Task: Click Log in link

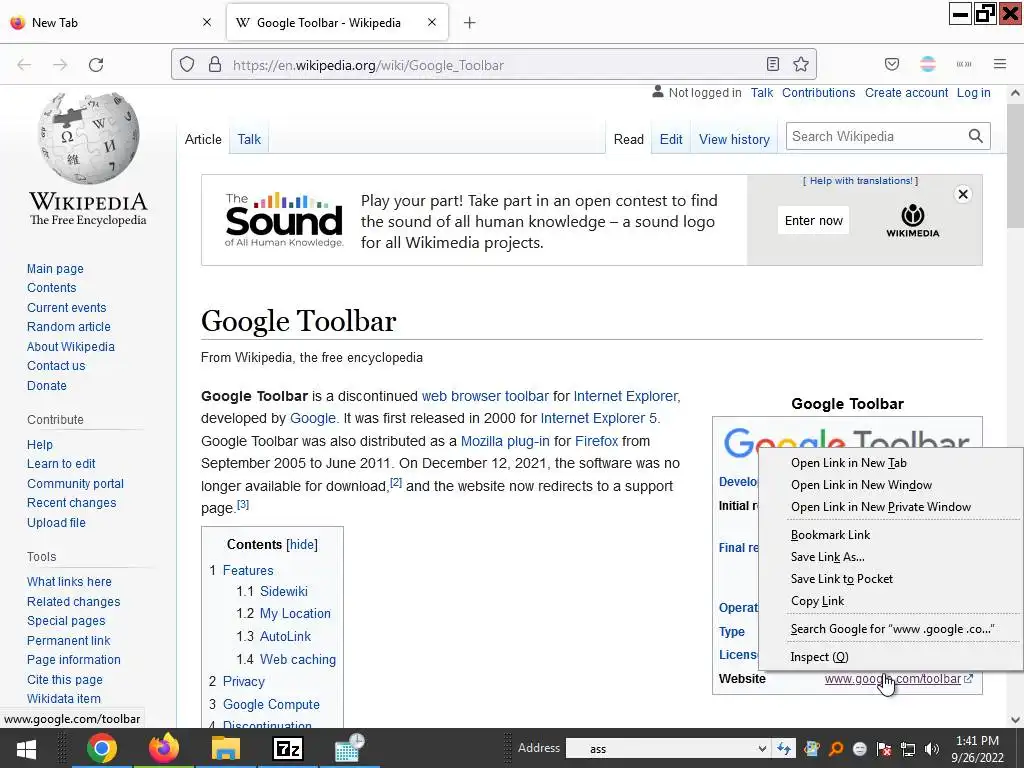Action: [x=974, y=93]
